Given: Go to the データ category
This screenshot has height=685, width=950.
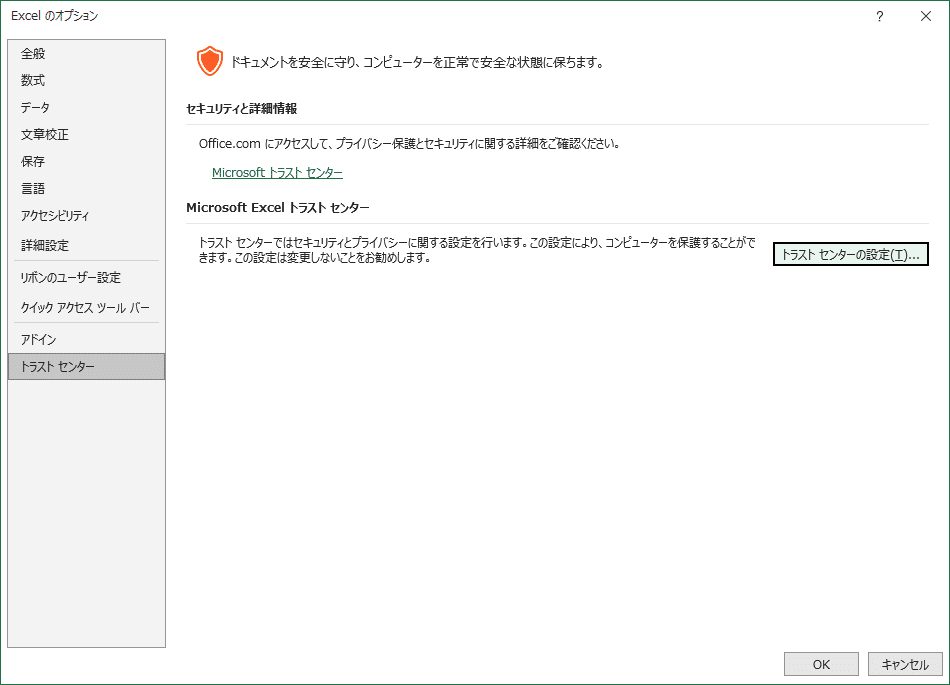Looking at the screenshot, I should pos(86,107).
